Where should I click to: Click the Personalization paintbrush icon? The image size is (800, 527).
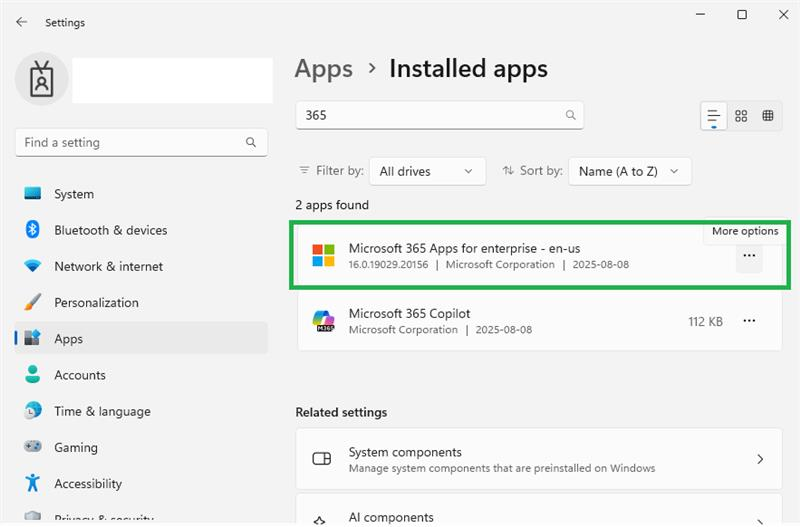pyautogui.click(x=33, y=302)
